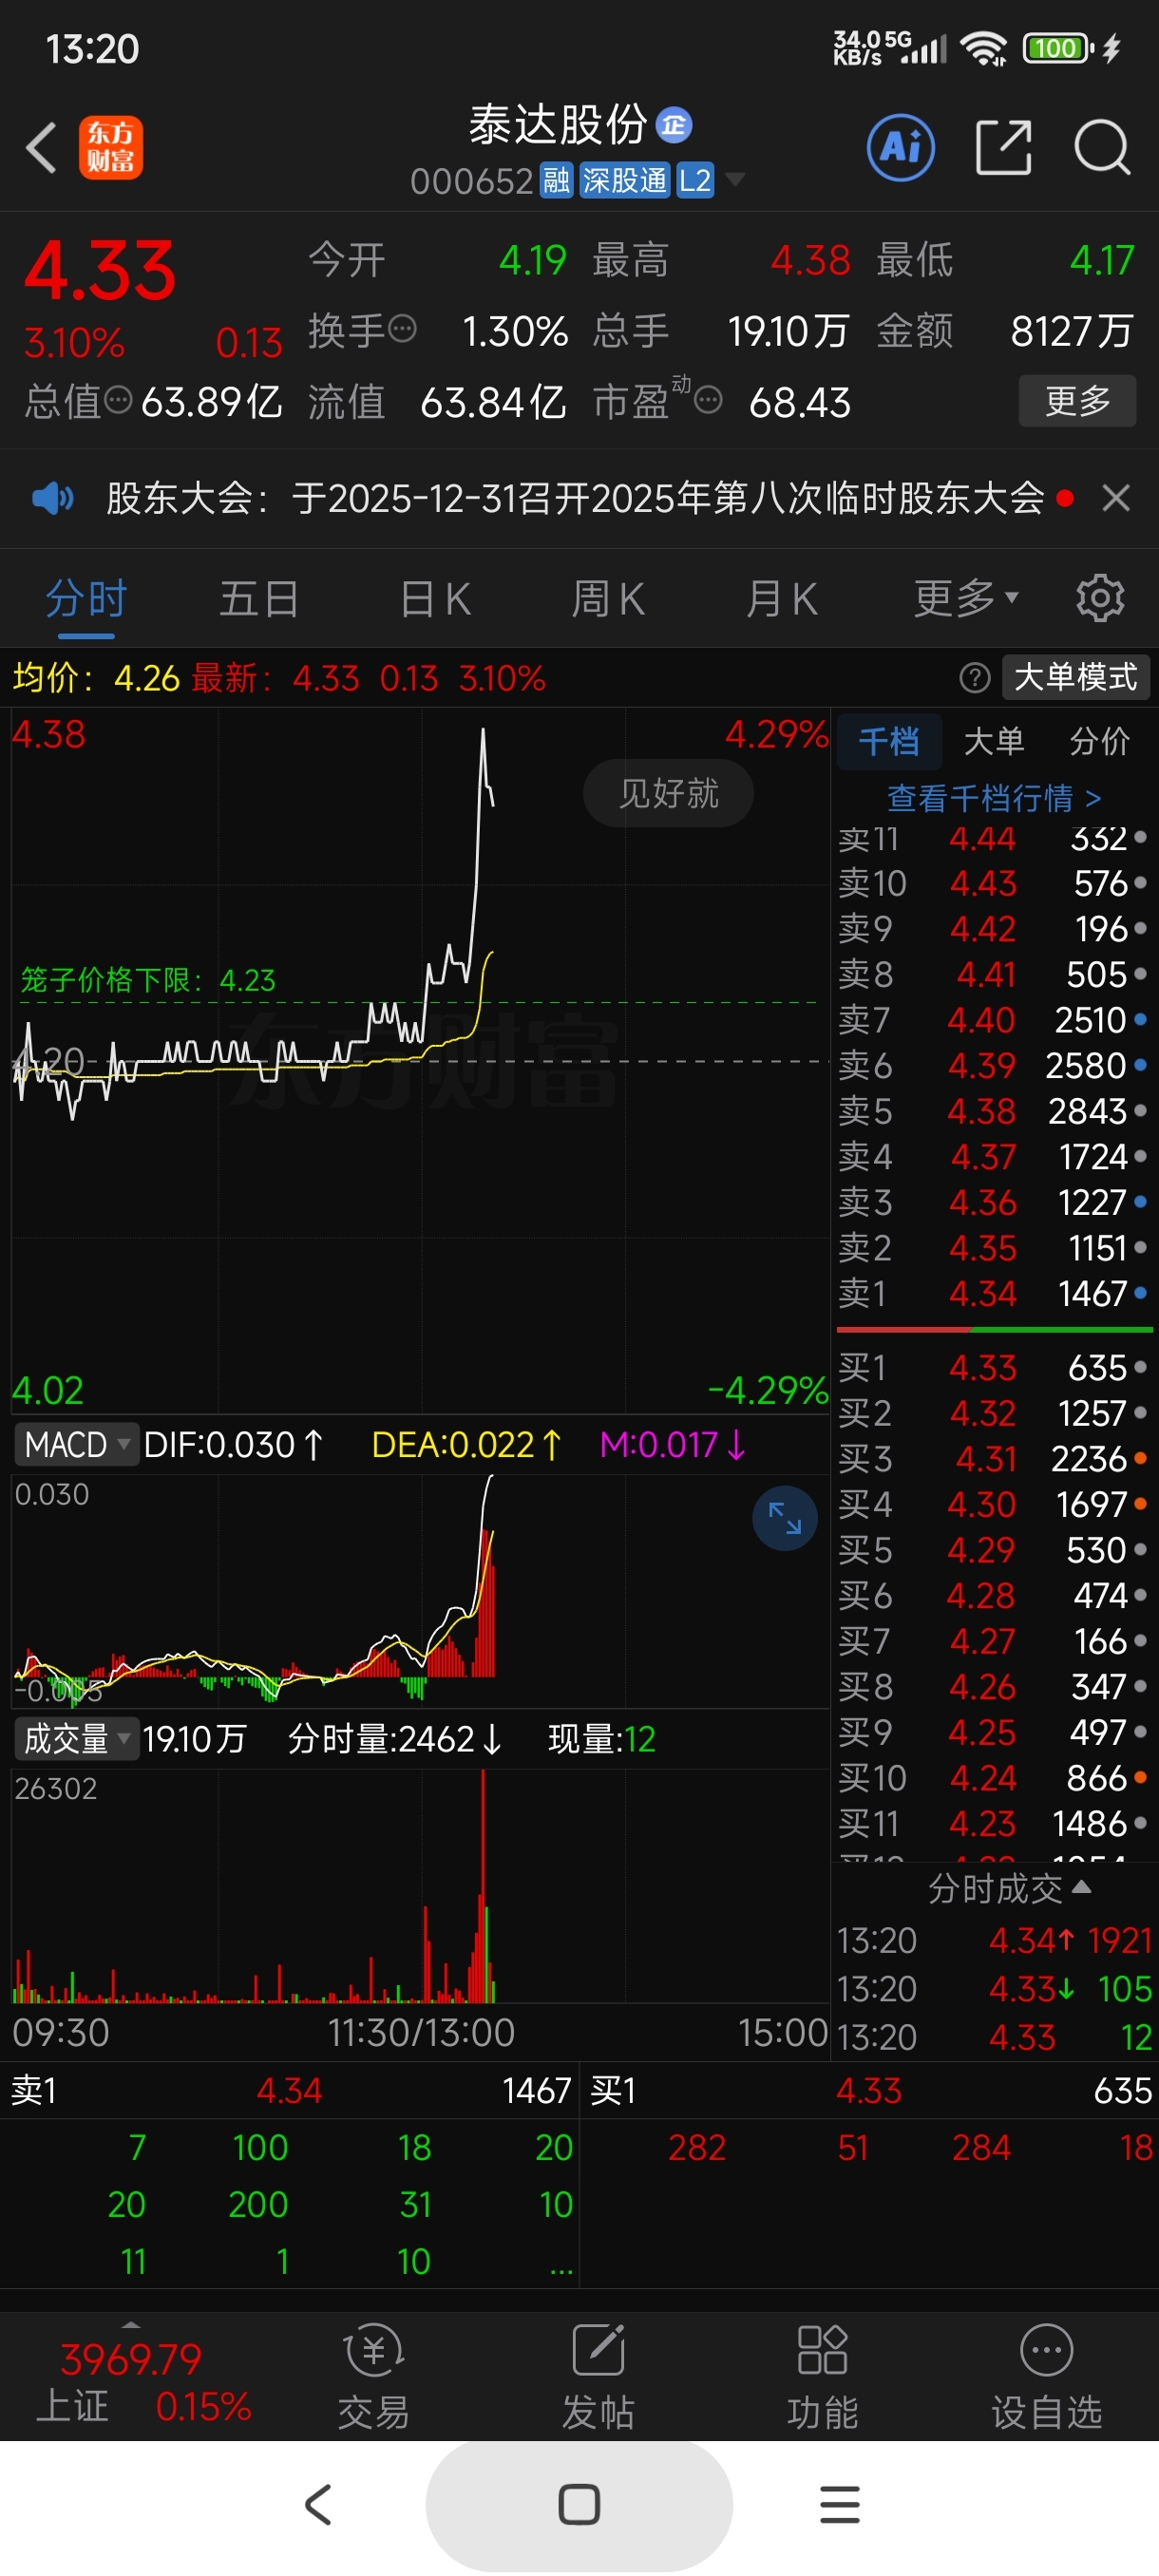The image size is (1159, 2576).
Task: Open the 交易 trade icon
Action: pos(374,2377)
